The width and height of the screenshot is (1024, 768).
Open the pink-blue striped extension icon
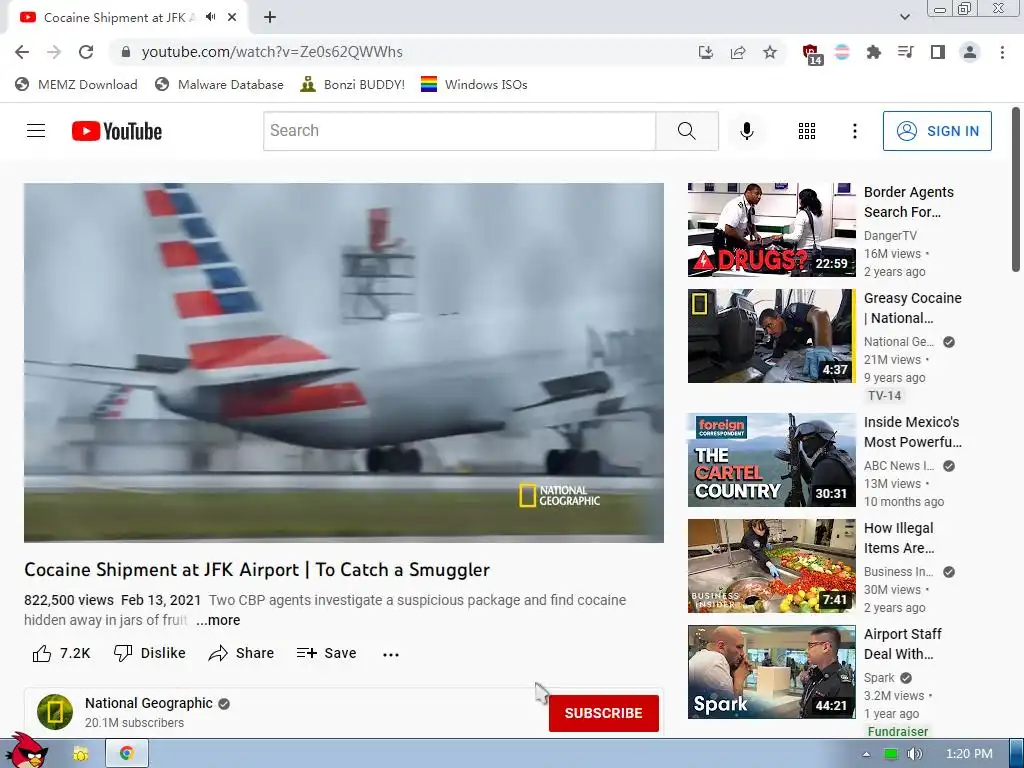click(842, 52)
